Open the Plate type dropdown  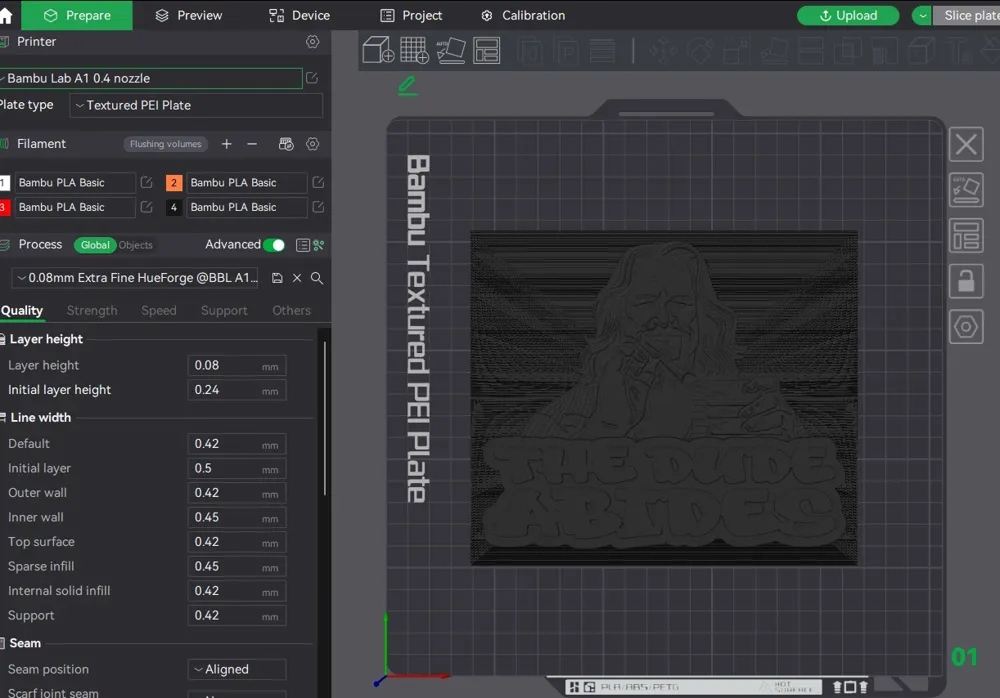click(196, 105)
